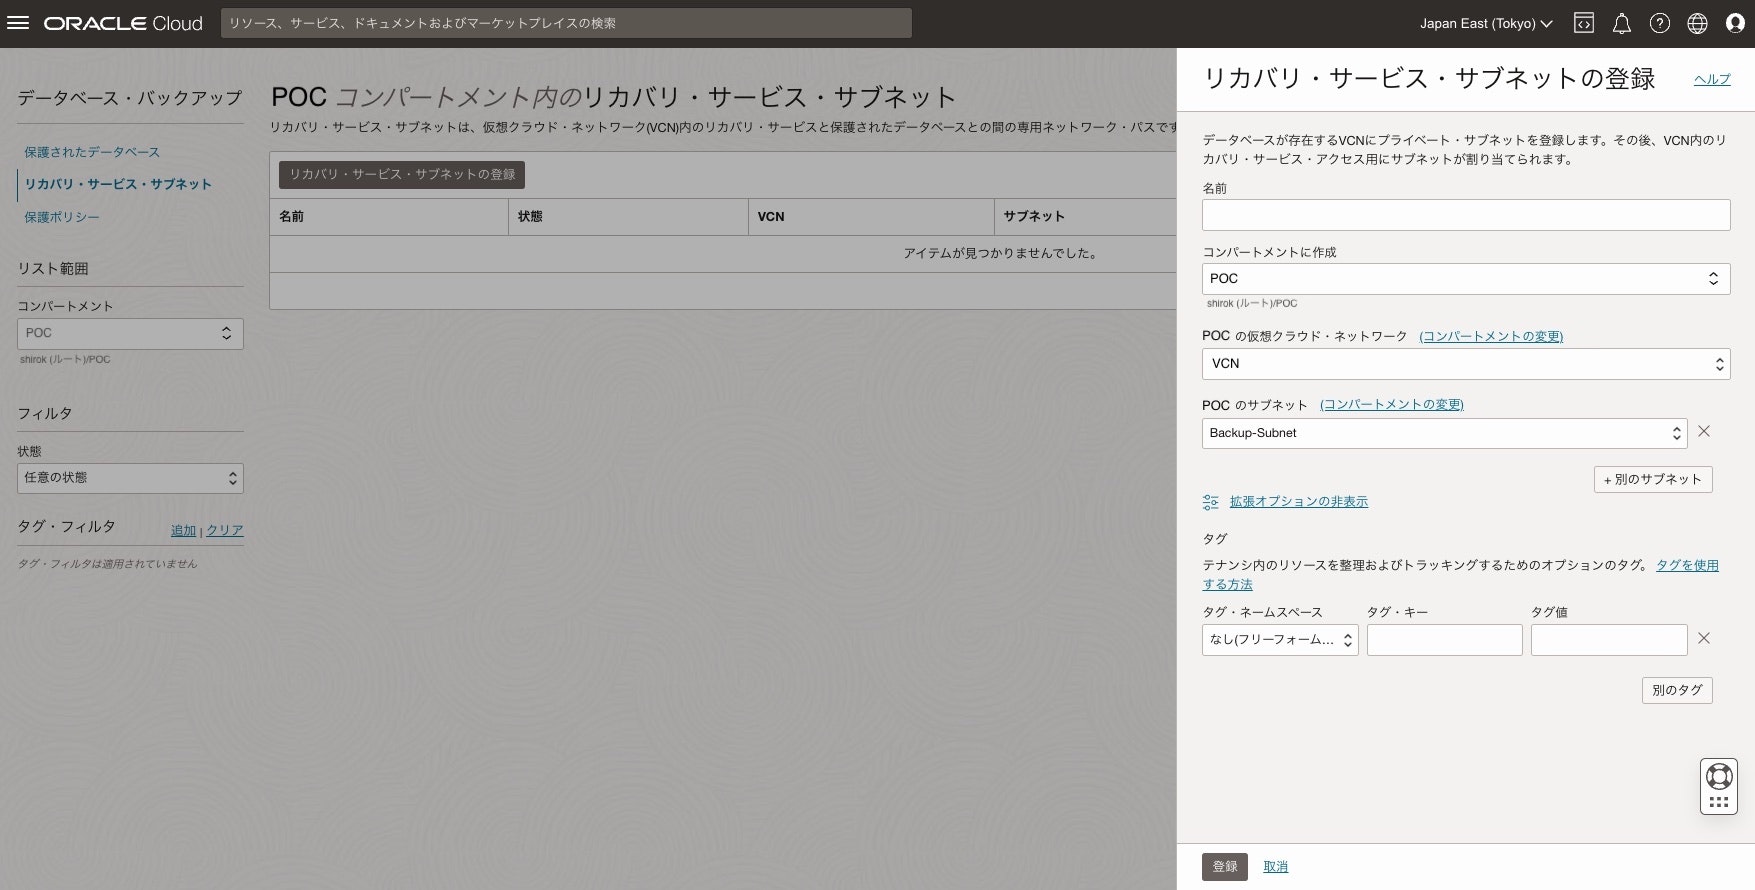
Task: Click the アイテムが見つかりませんでした message
Action: pyautogui.click(x=1000, y=254)
